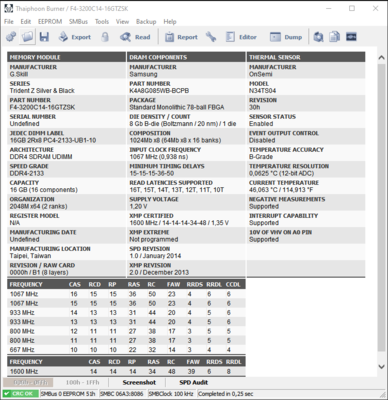Click the copy pages toolbar icon
Image resolution: width=388 pixels, height=400 pixels.
click(x=334, y=37)
